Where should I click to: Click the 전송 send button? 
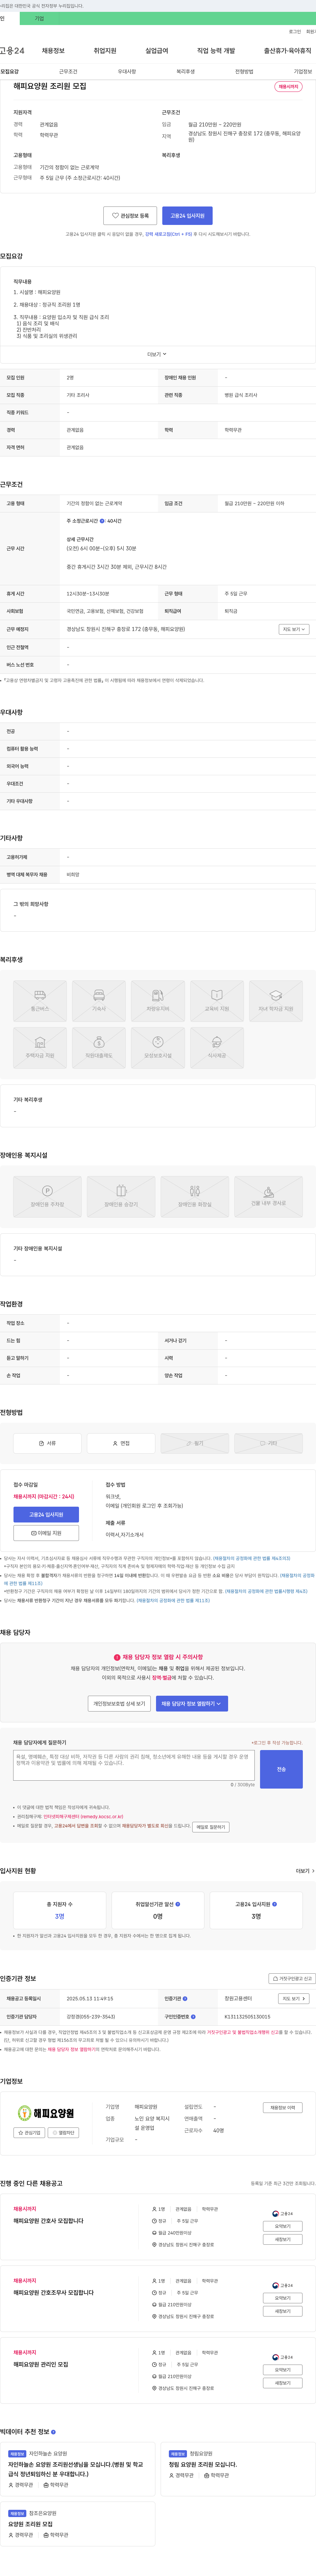pos(281,1769)
